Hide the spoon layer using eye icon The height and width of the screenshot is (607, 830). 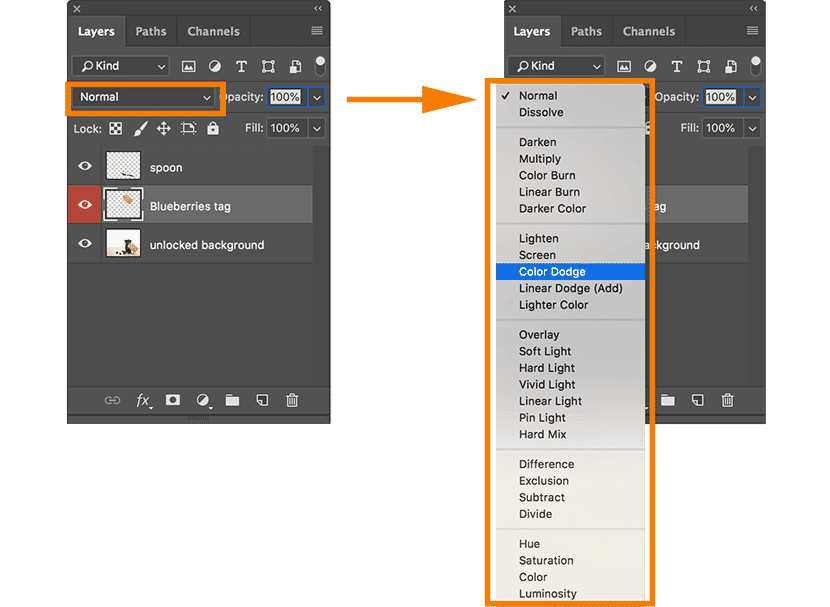point(85,167)
